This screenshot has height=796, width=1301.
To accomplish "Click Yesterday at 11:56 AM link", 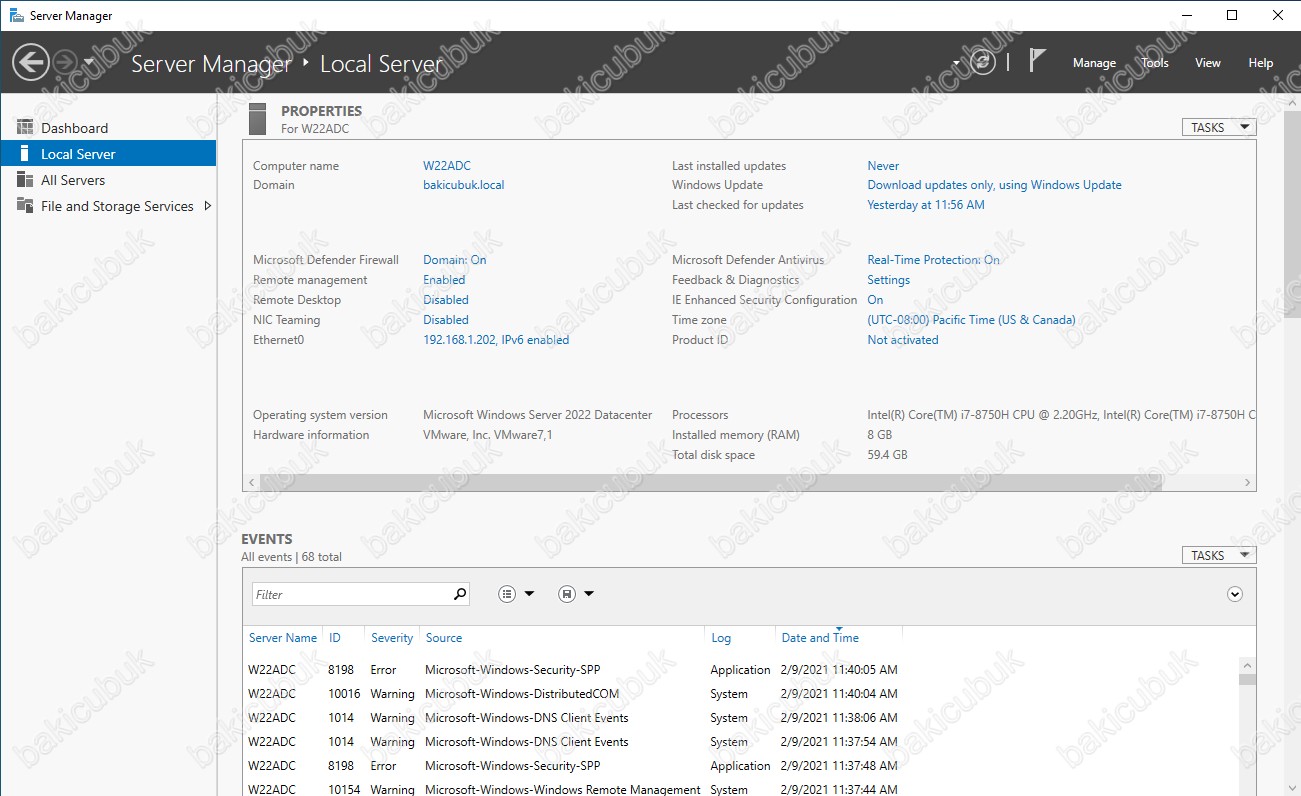I will tap(926, 205).
